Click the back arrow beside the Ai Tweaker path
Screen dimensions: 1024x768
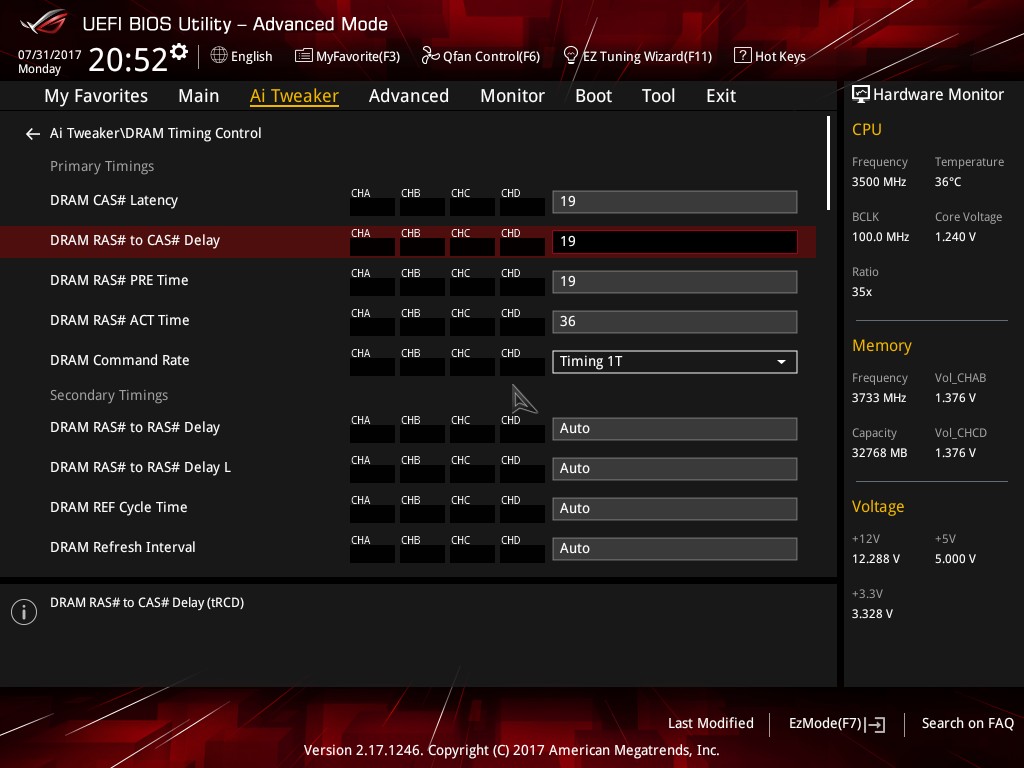[x=33, y=133]
